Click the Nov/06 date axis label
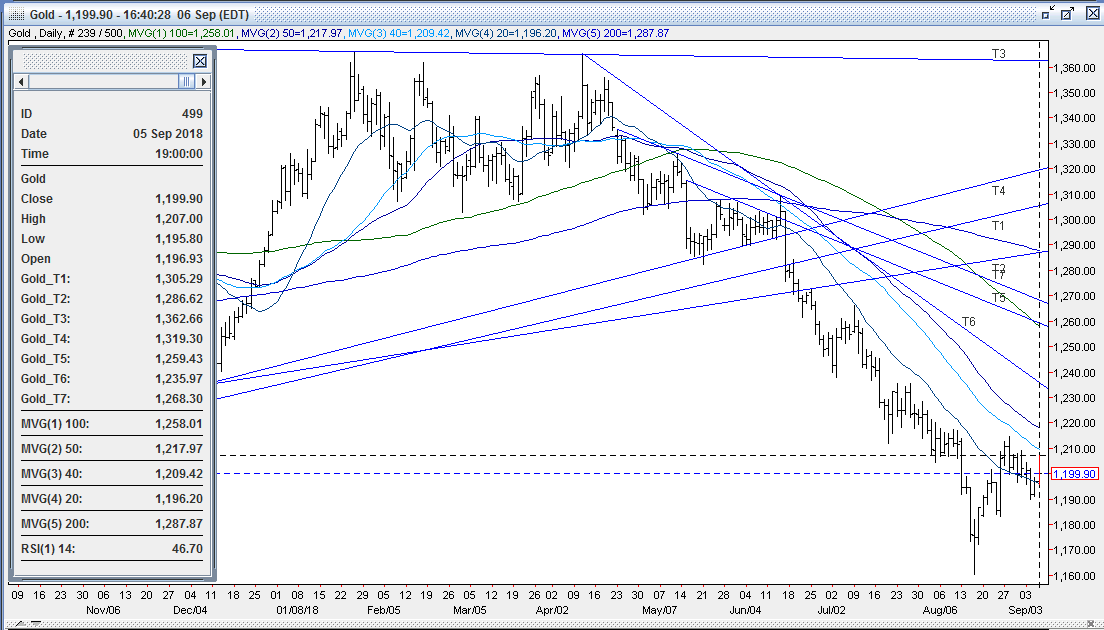 pyautogui.click(x=103, y=610)
